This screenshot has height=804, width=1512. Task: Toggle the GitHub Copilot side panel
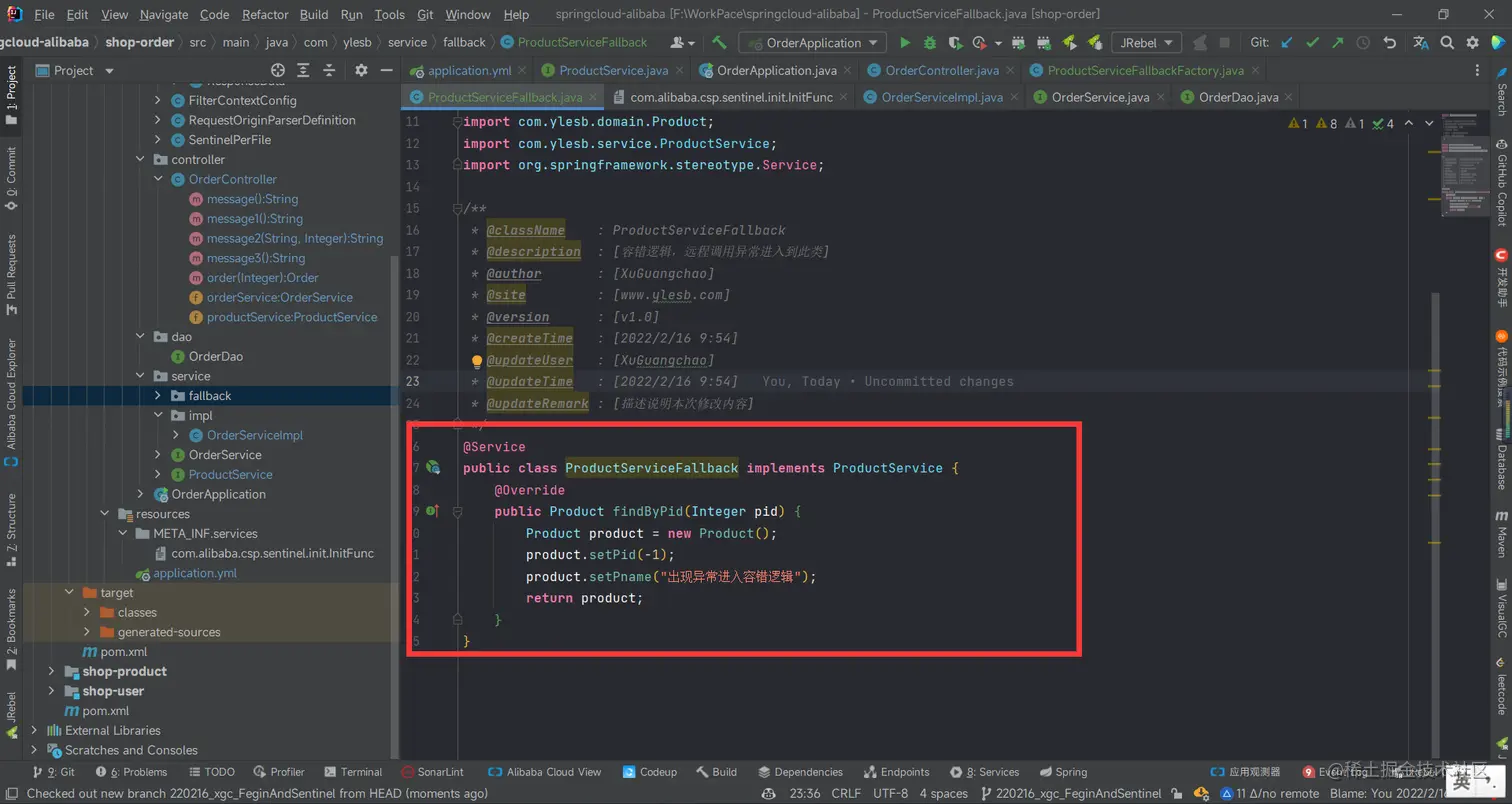coord(1501,183)
